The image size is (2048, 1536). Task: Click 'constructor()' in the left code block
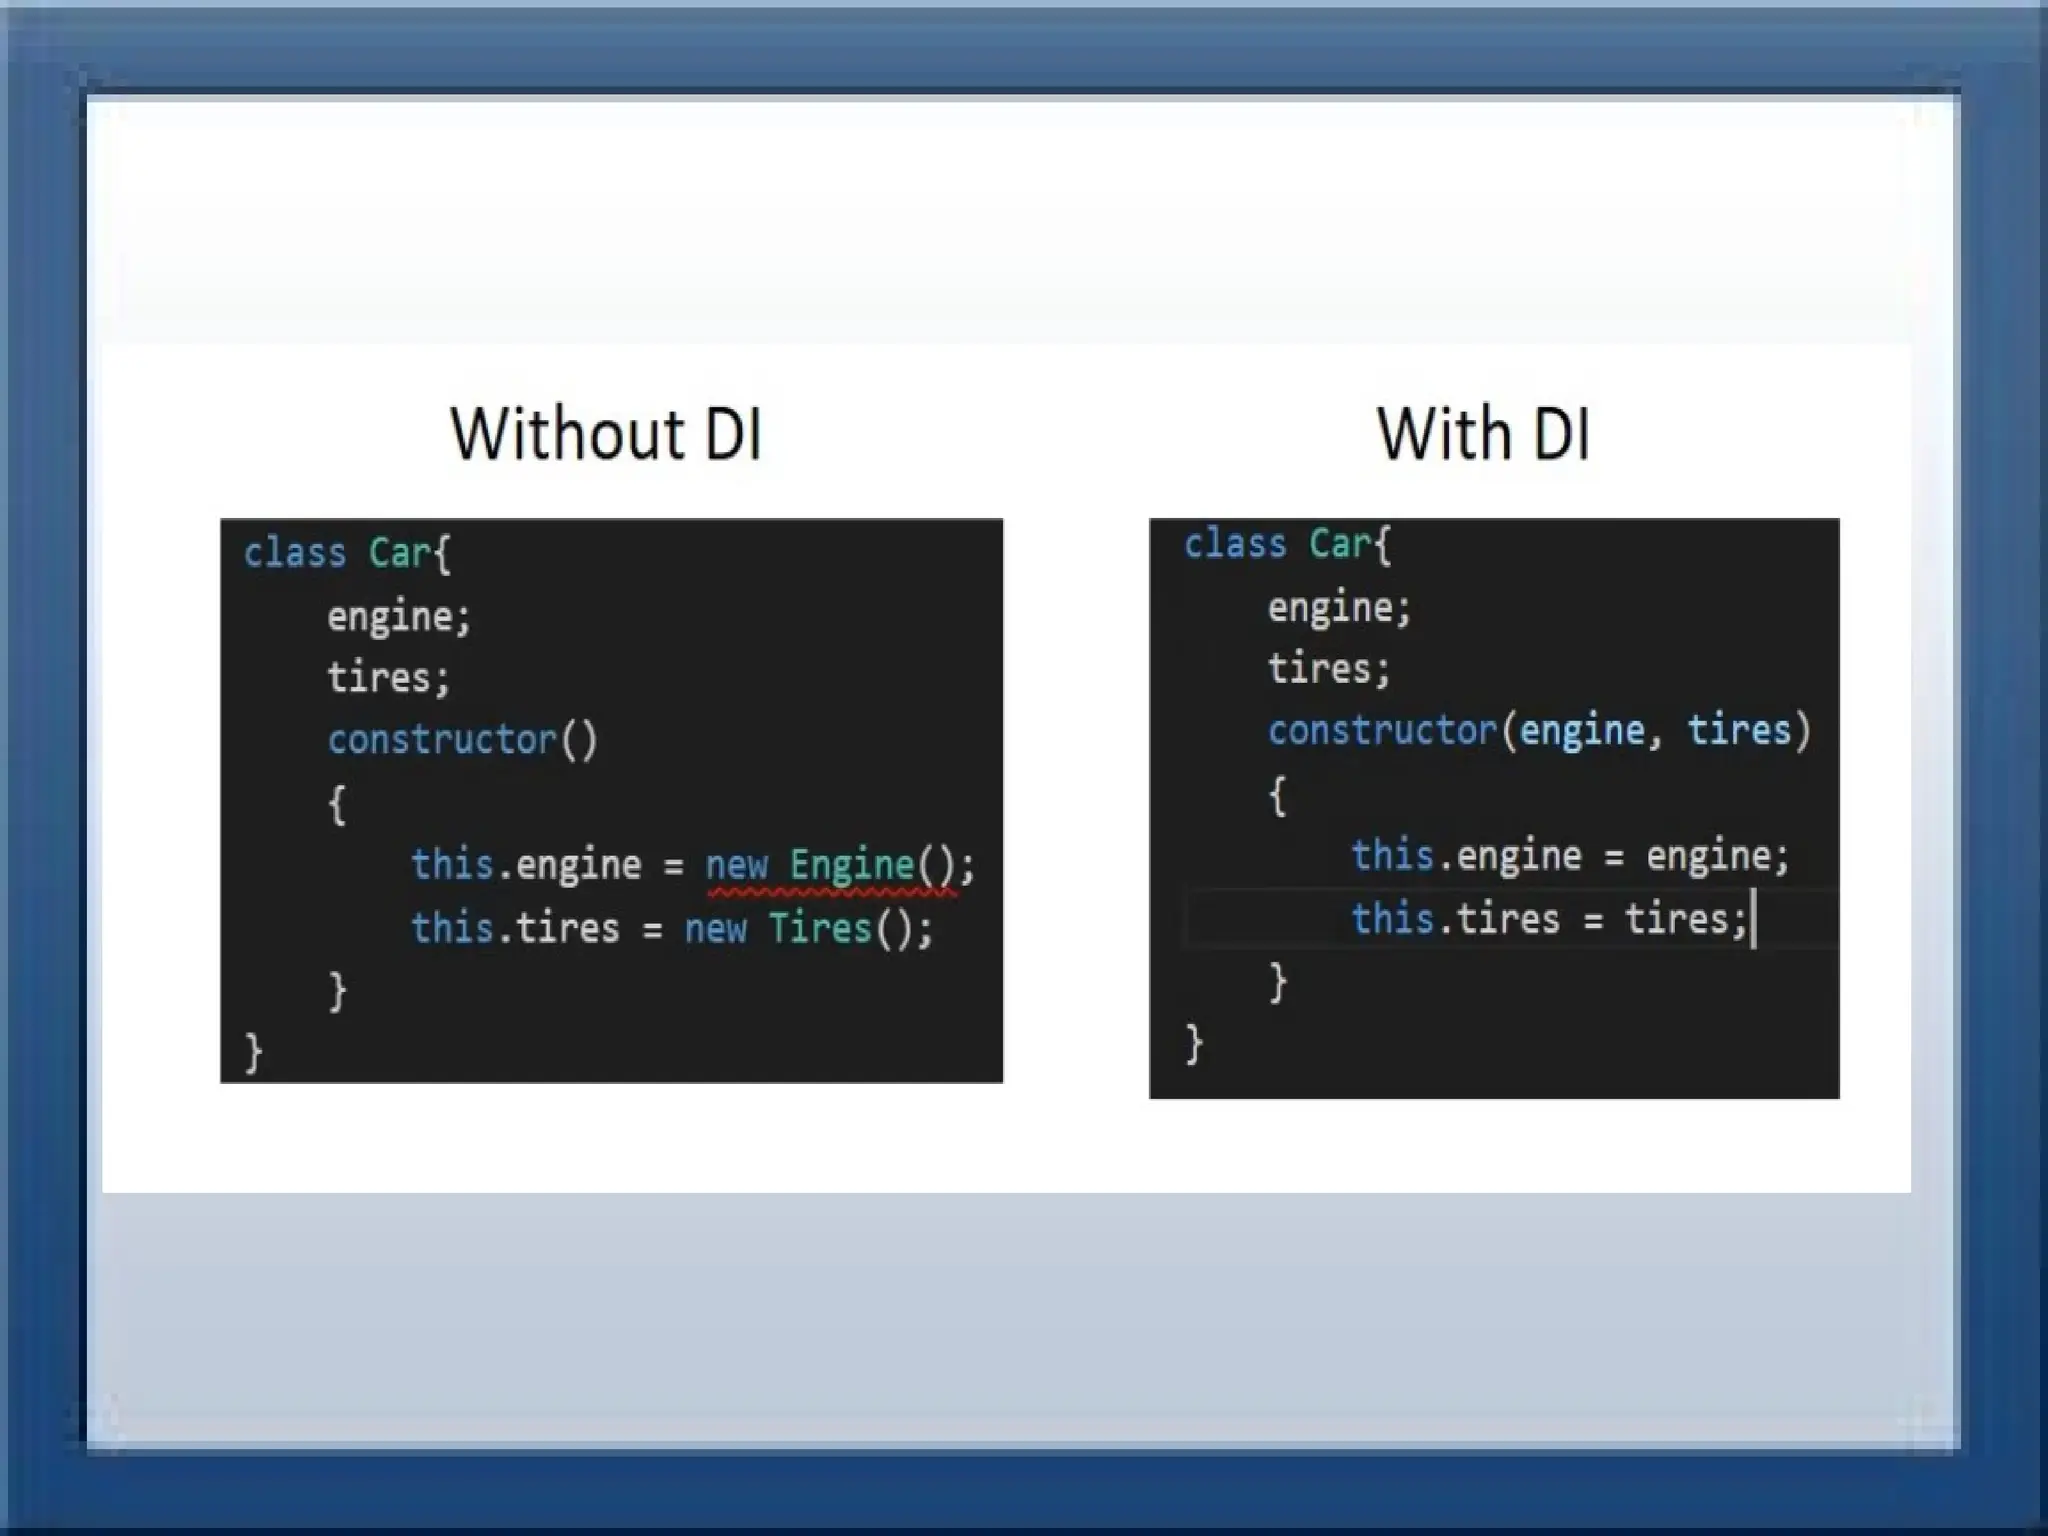463,741
